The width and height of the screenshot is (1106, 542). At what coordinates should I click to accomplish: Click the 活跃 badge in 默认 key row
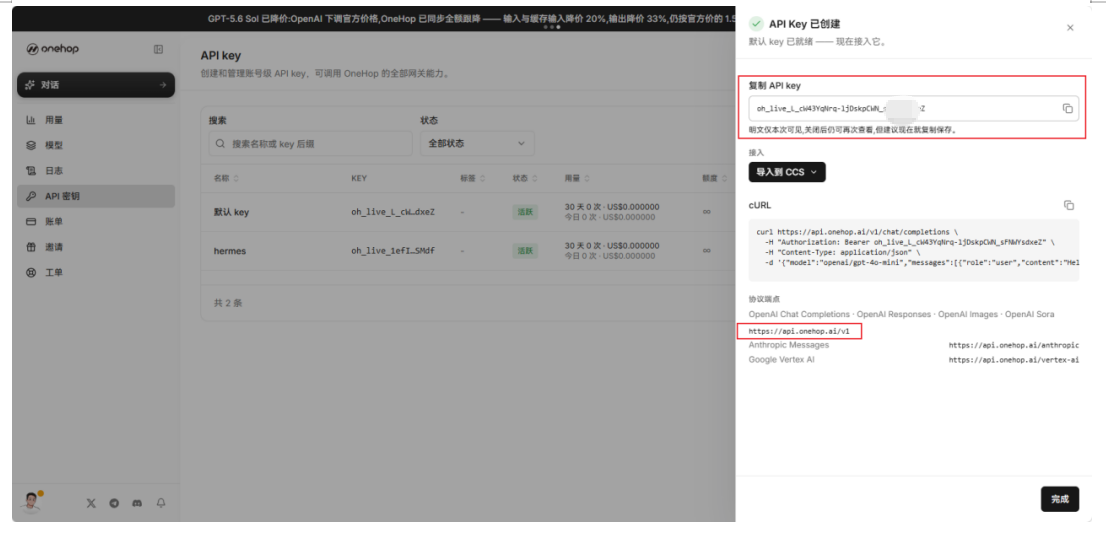525,212
